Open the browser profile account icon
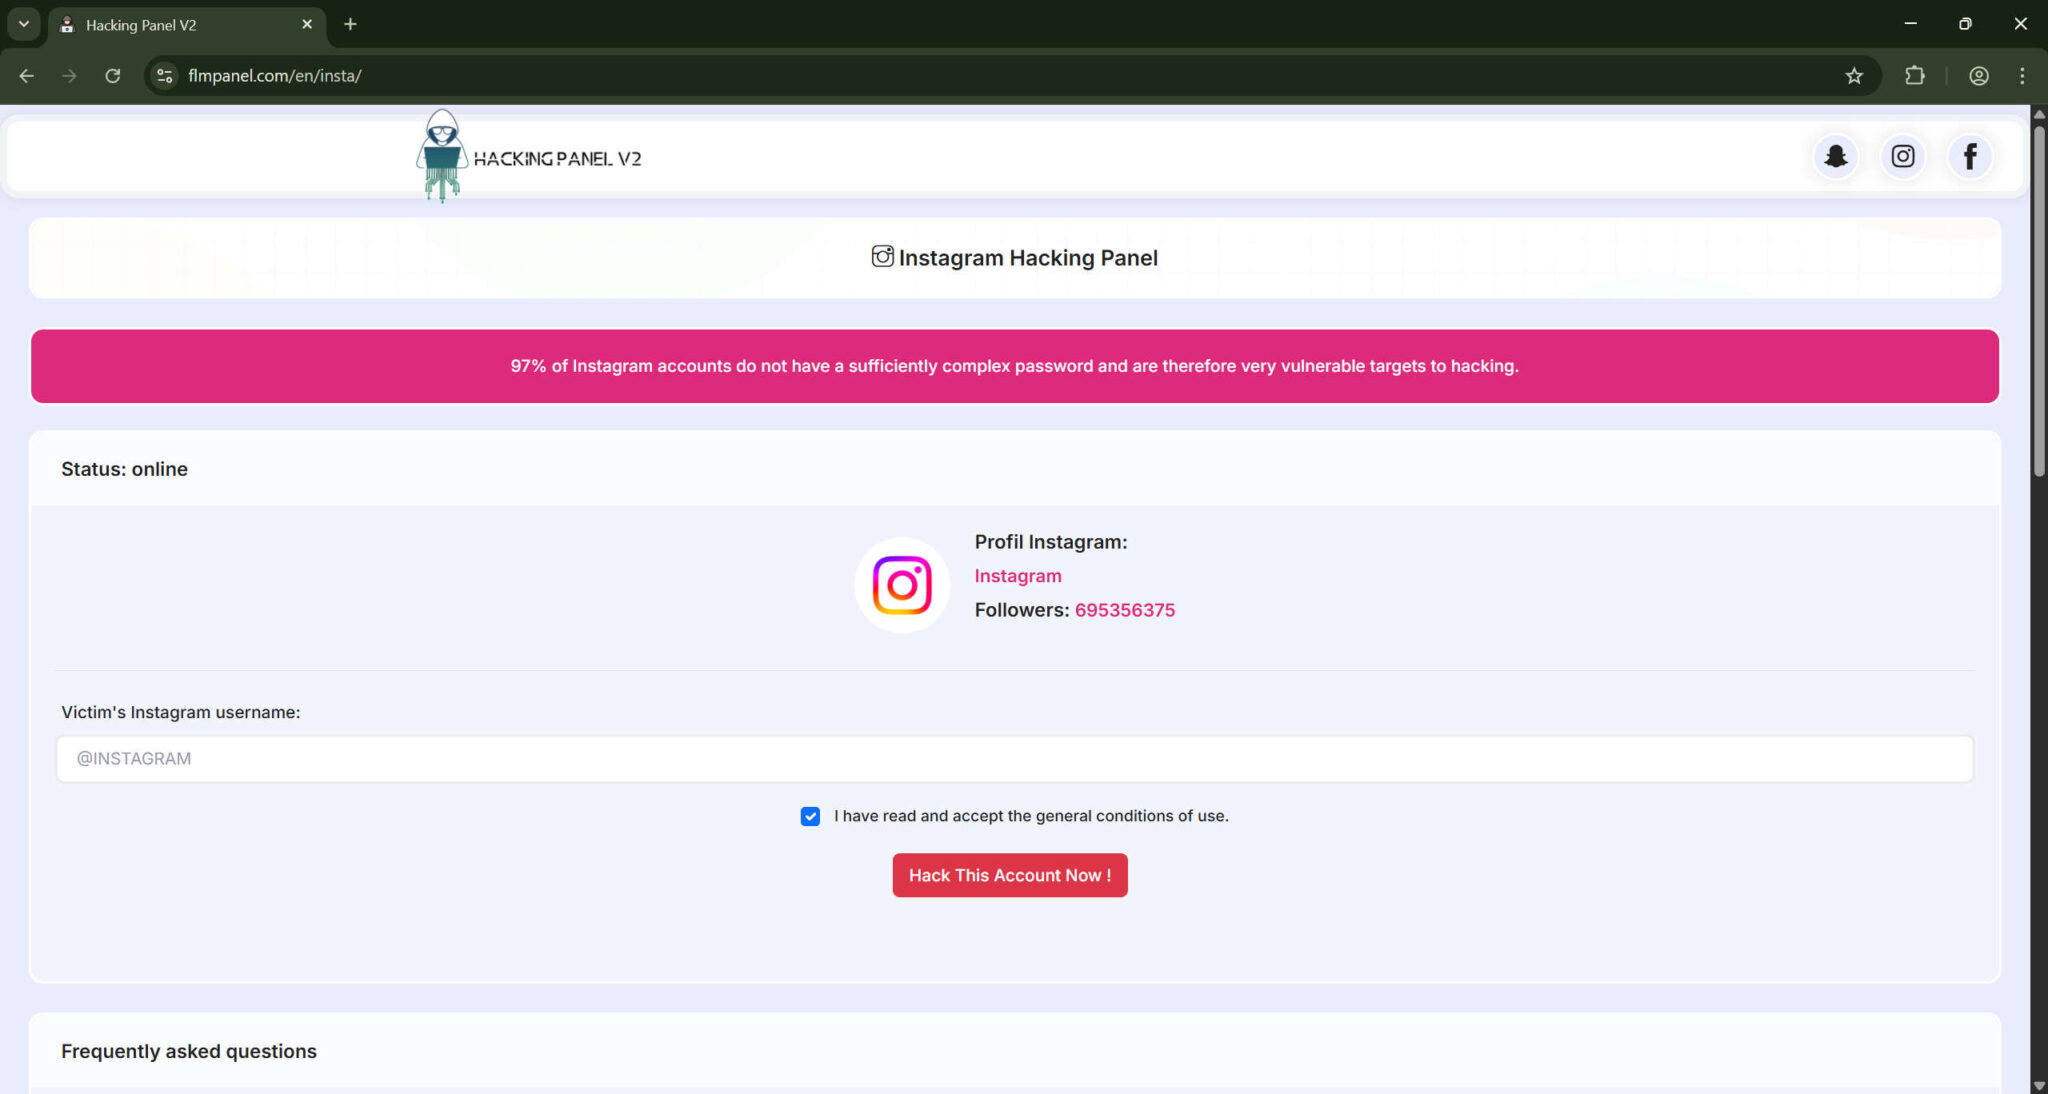This screenshot has width=2048, height=1094. [x=1979, y=75]
